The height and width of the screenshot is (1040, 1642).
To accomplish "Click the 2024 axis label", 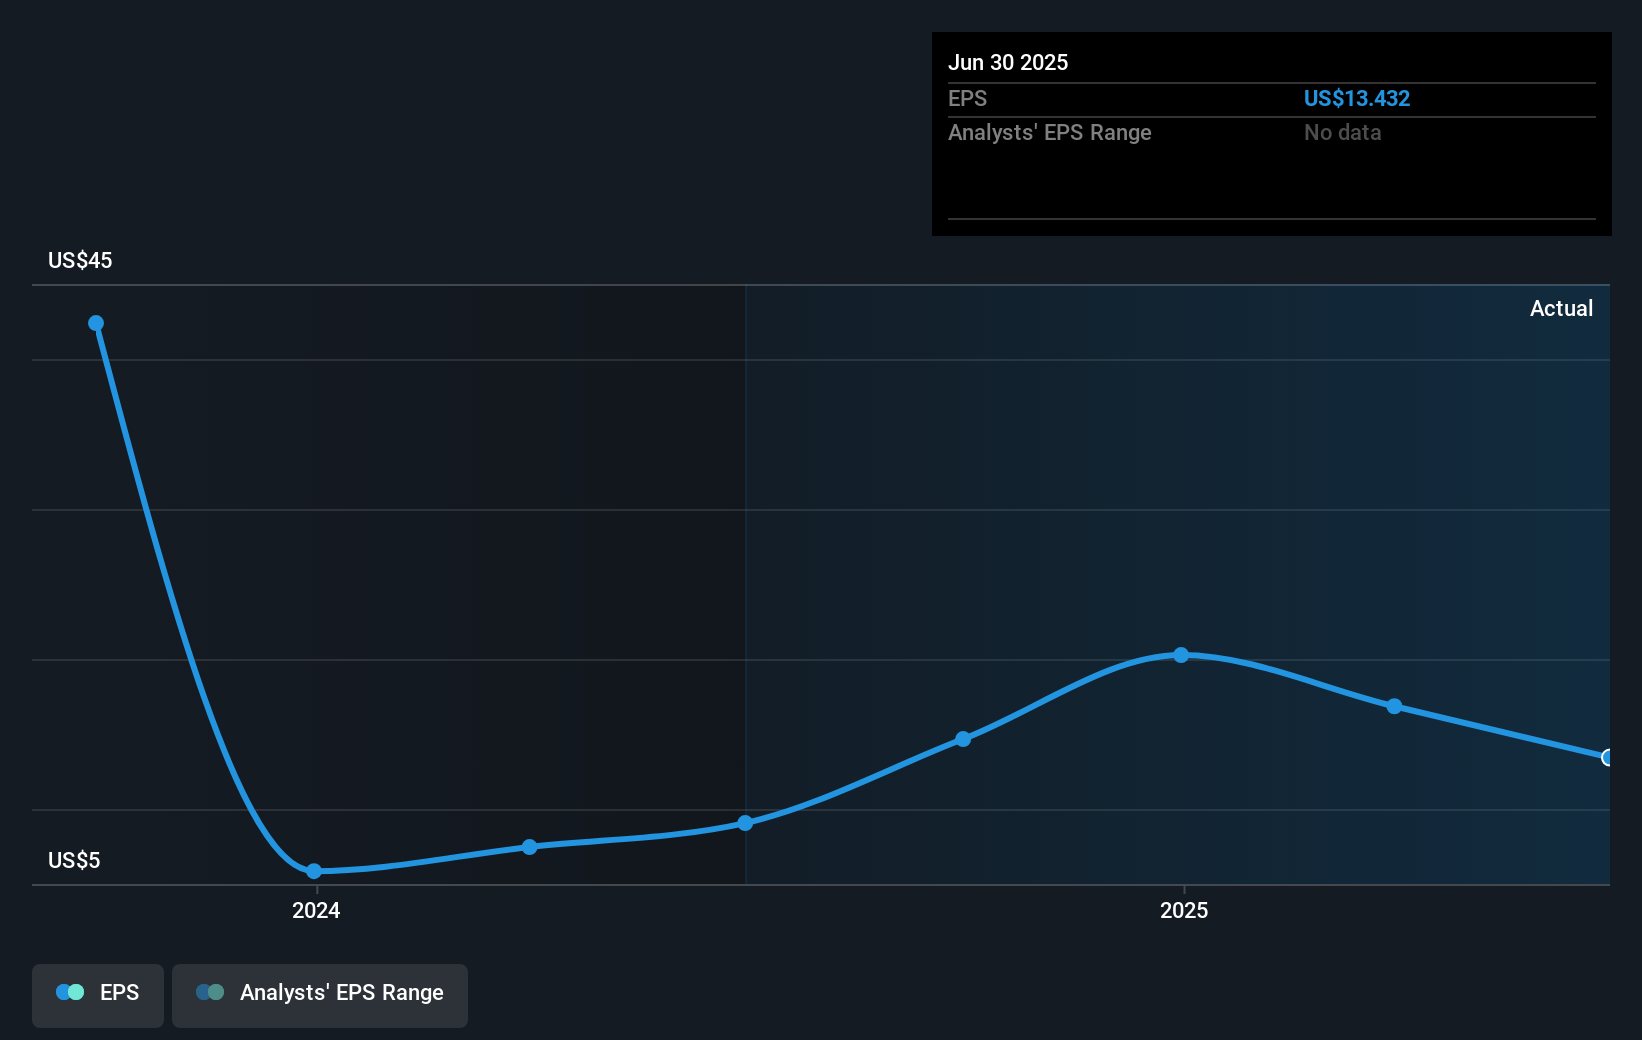I will point(316,911).
